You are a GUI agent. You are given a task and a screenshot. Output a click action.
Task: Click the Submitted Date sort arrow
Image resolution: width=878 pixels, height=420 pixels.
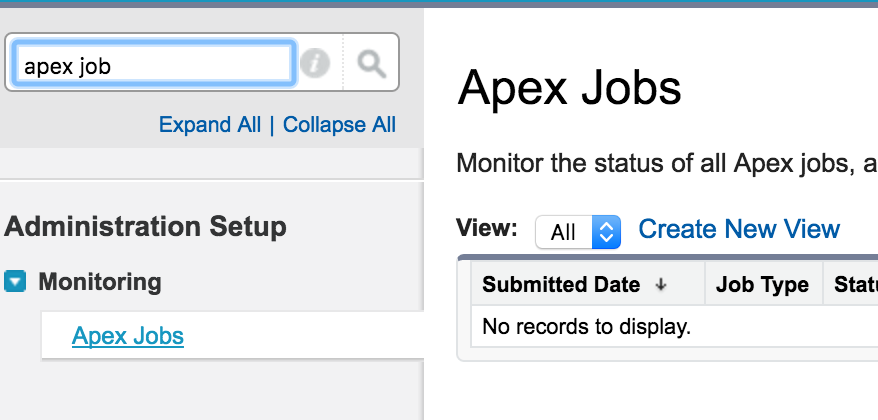point(661,285)
